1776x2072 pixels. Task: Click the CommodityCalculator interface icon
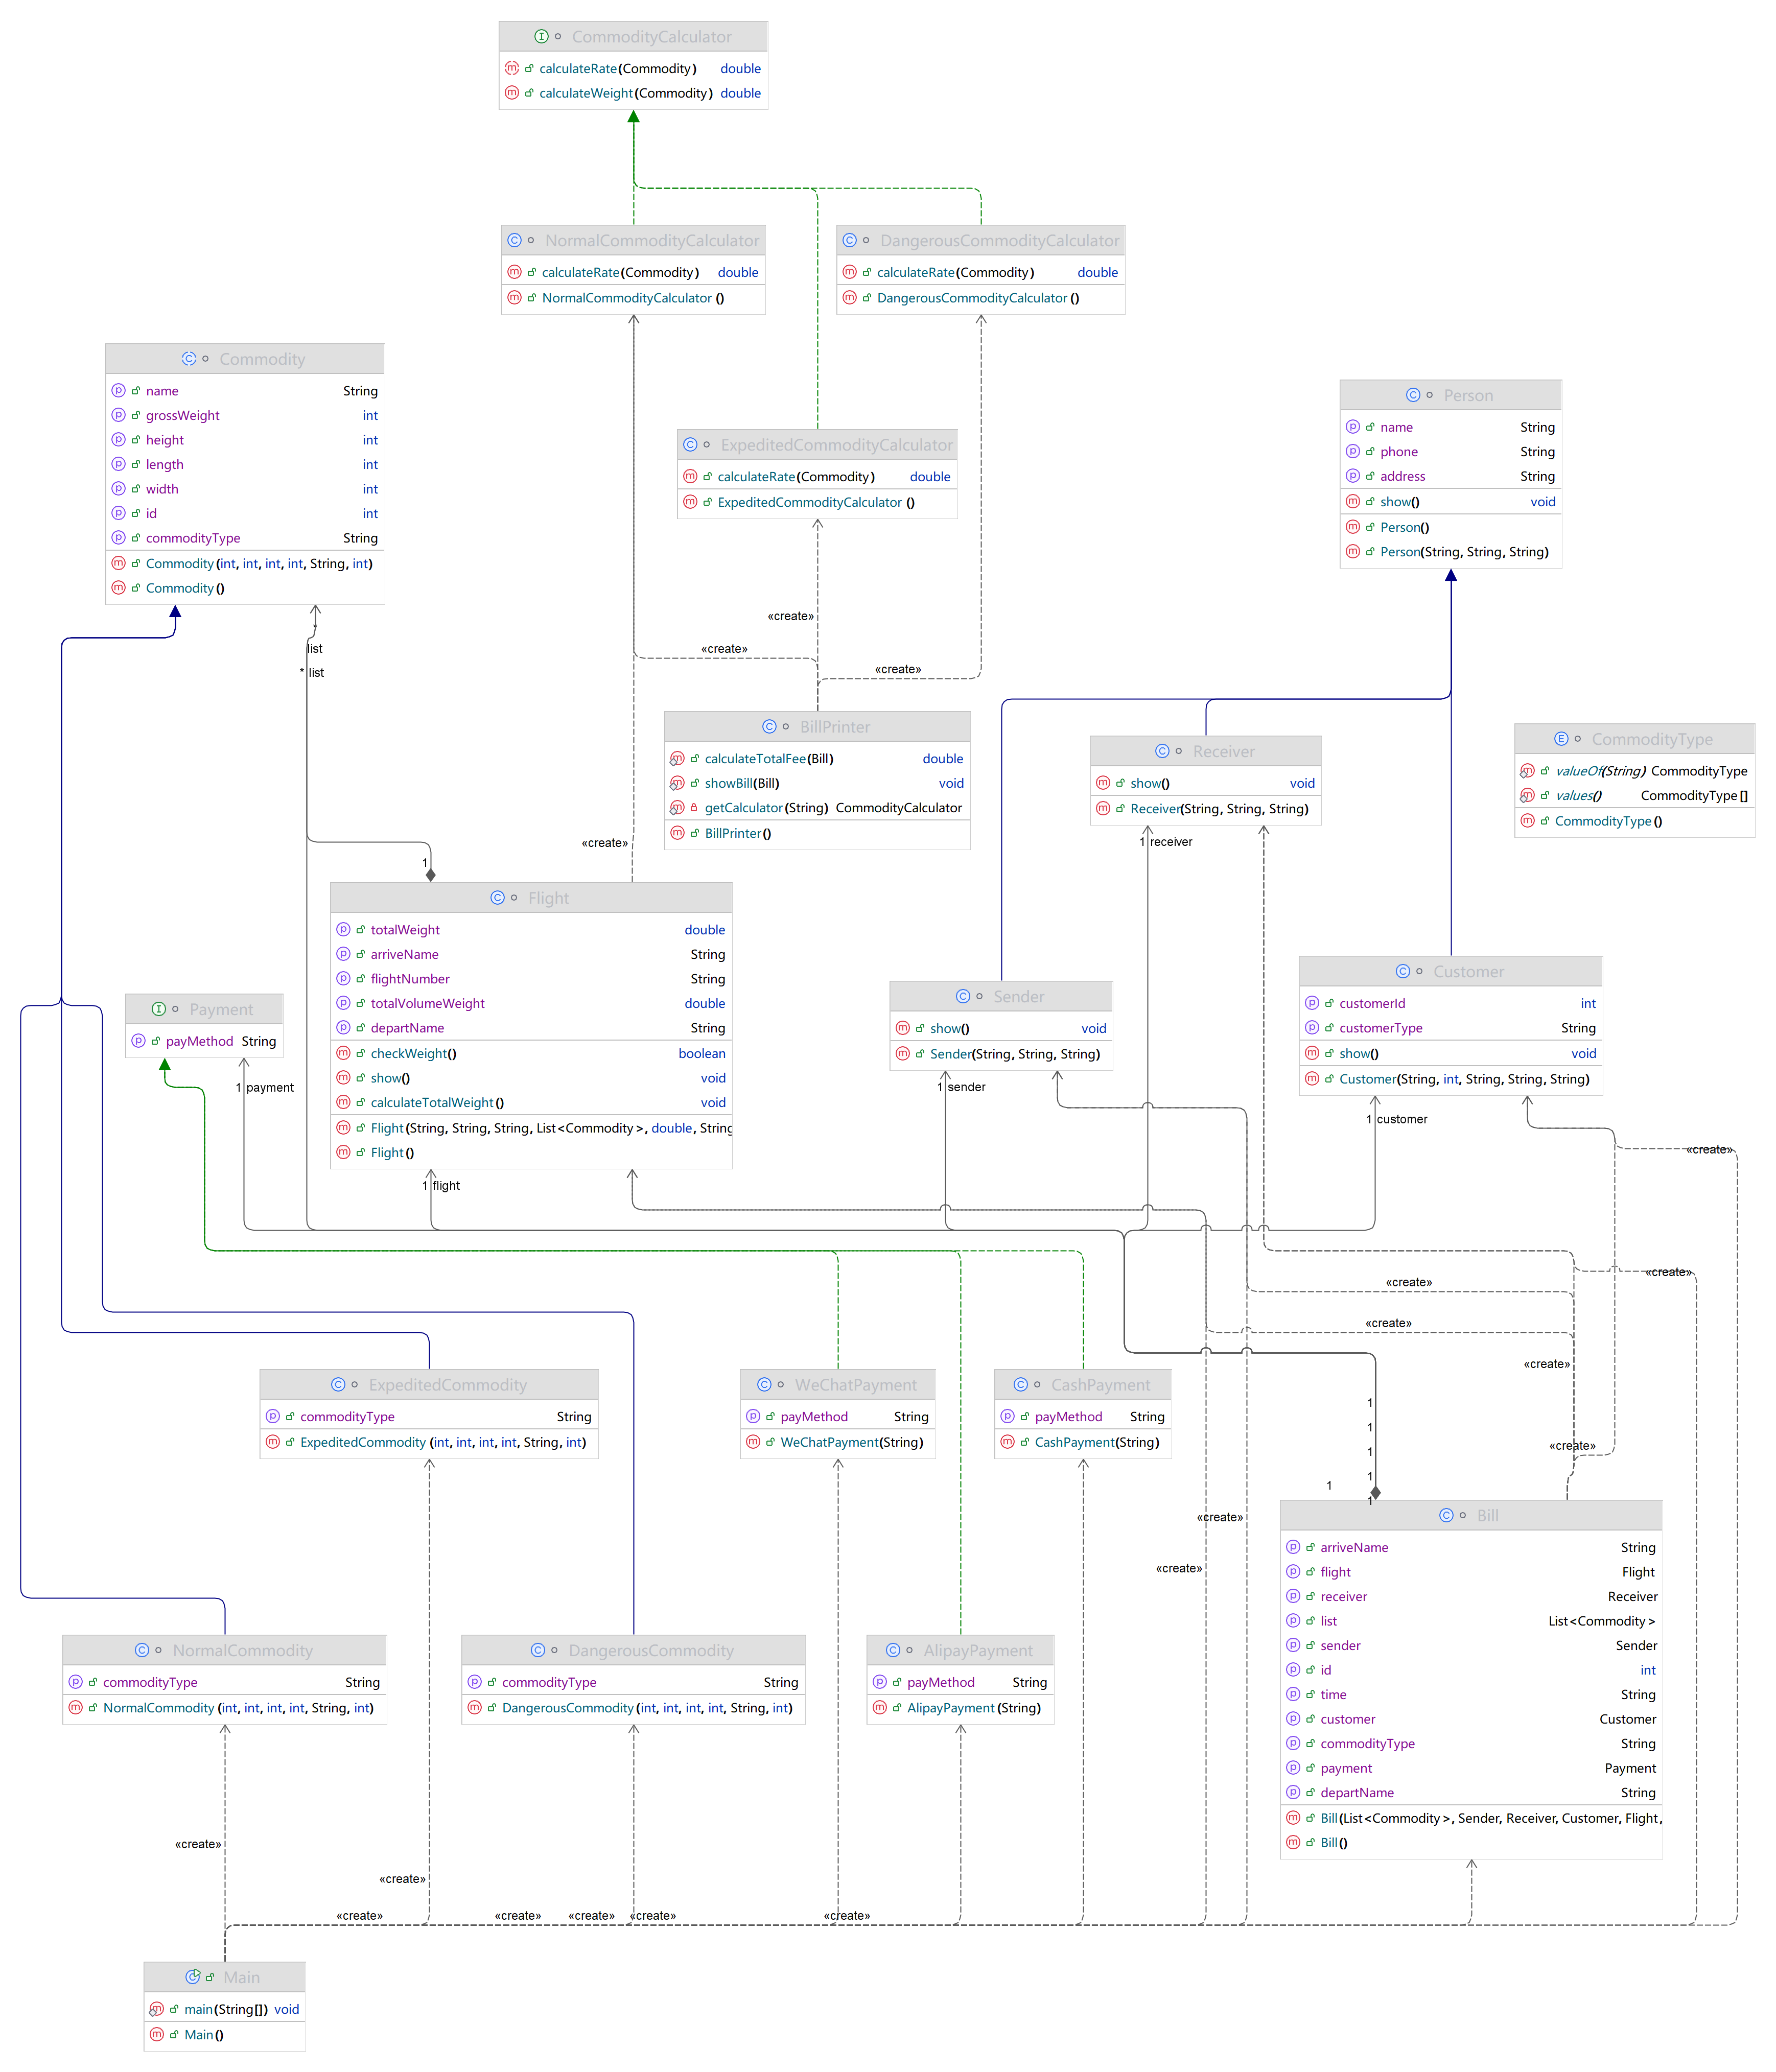pyautogui.click(x=541, y=37)
